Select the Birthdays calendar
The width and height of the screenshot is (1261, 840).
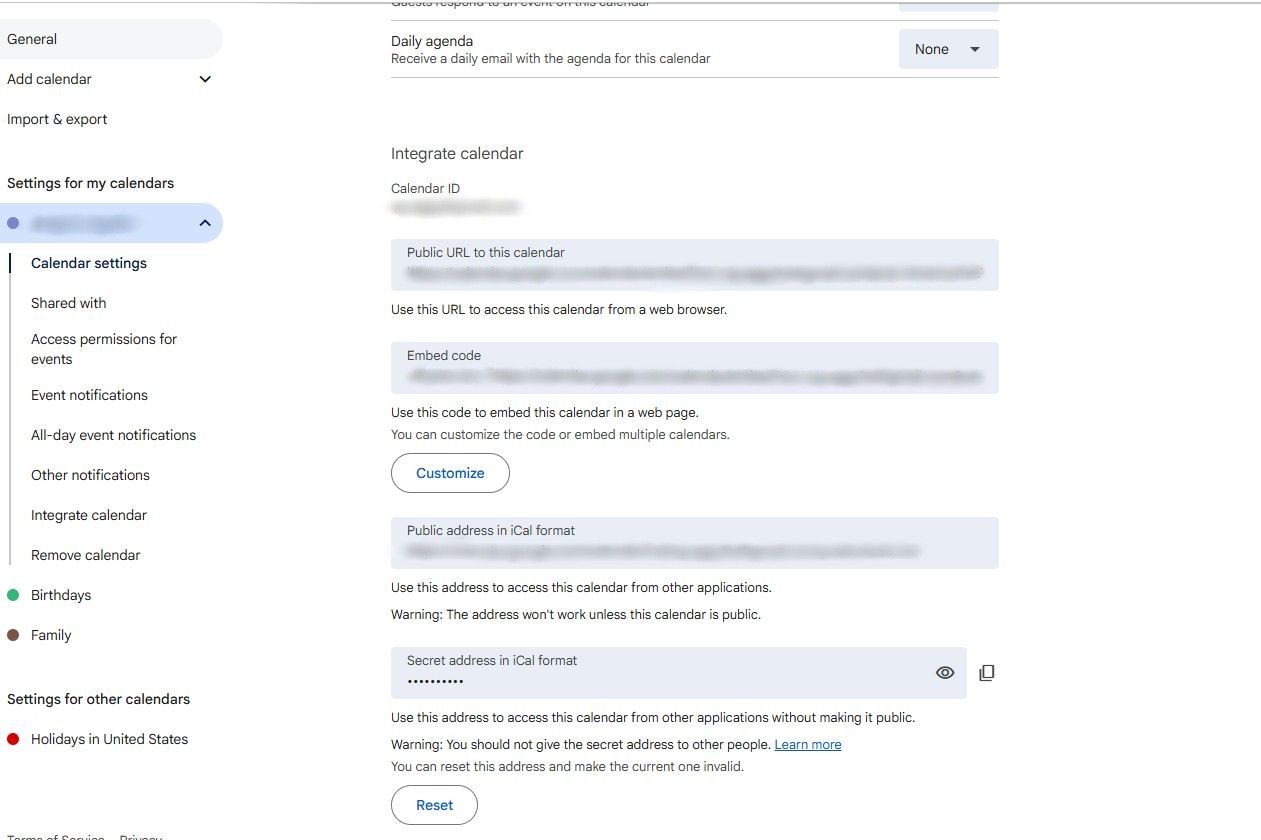pyautogui.click(x=61, y=595)
